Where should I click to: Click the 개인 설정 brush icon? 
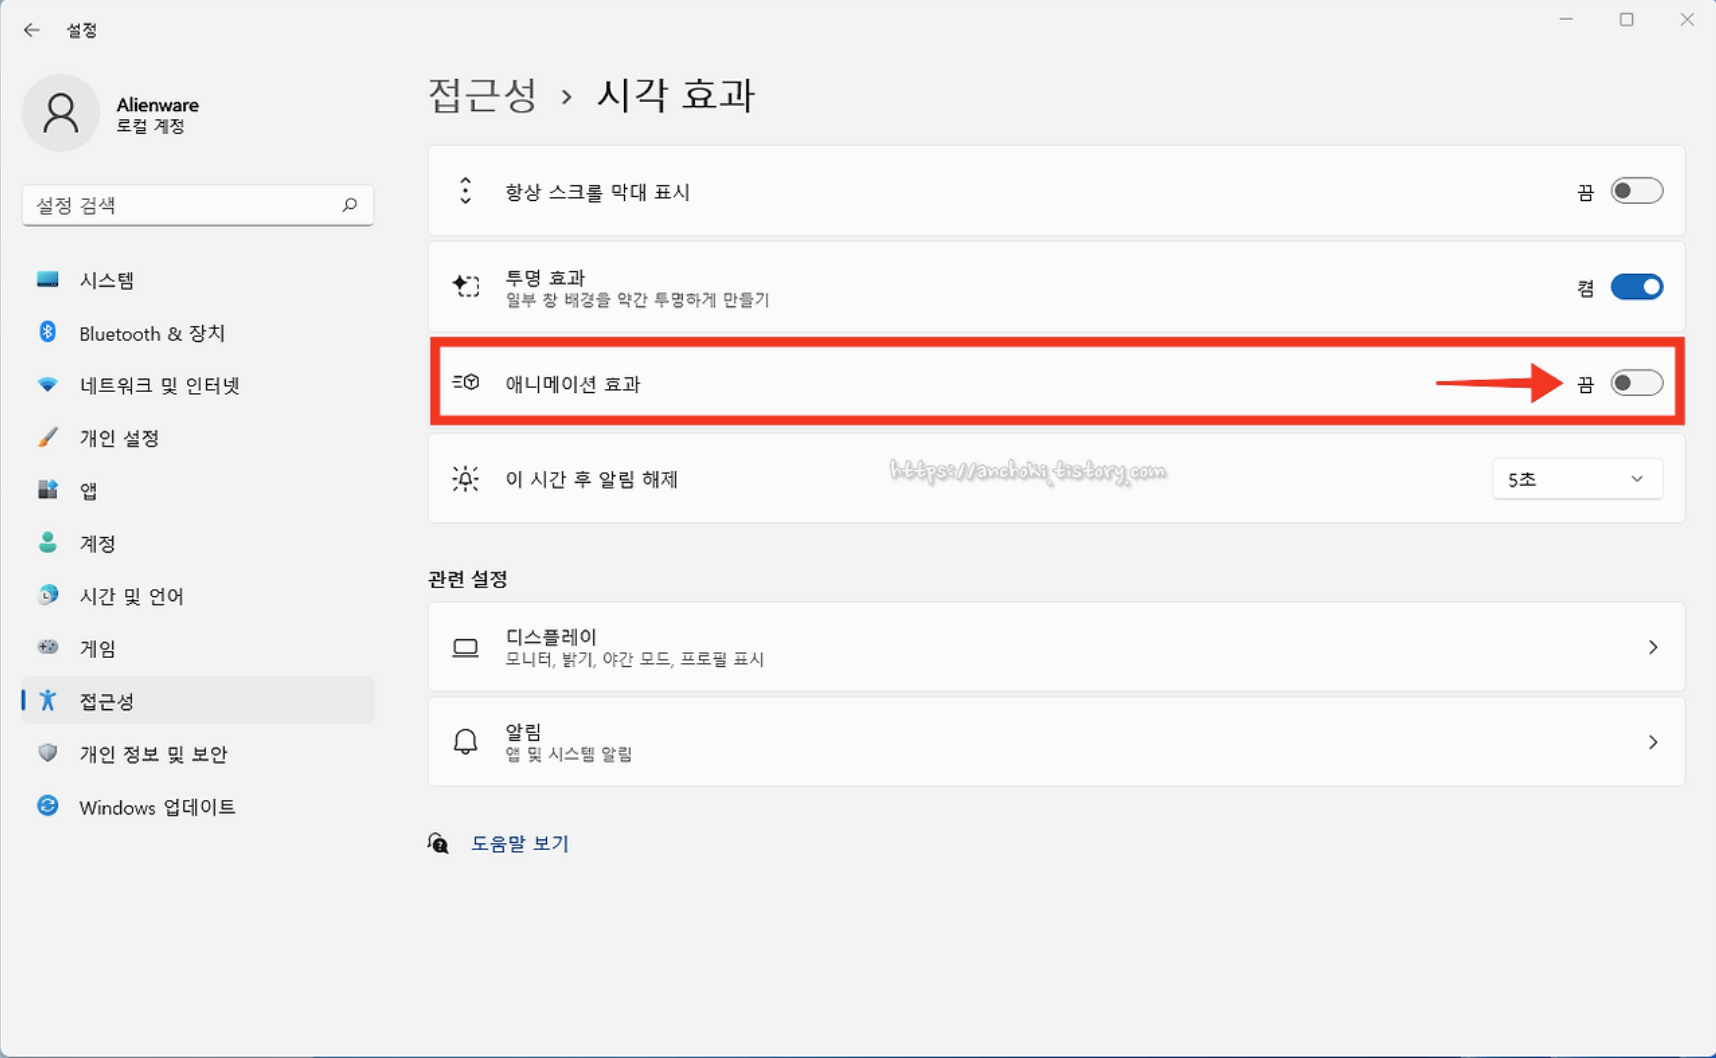coord(47,437)
